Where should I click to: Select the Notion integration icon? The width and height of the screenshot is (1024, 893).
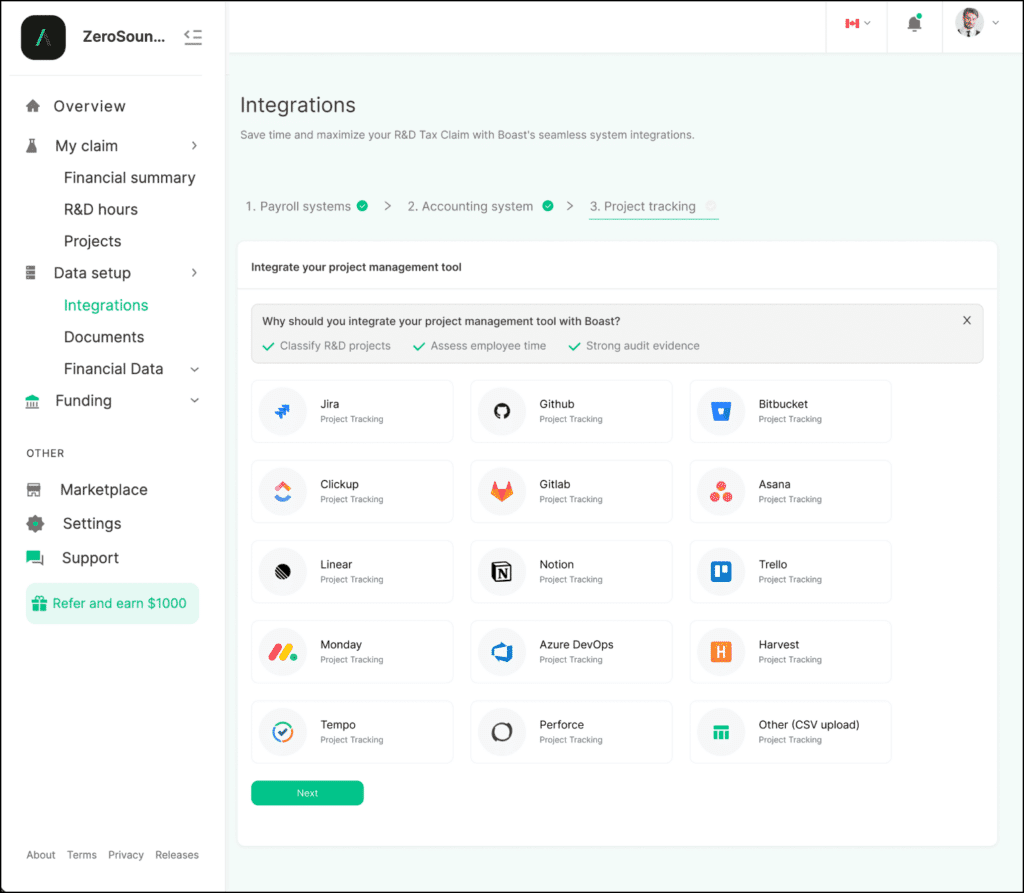[502, 572]
